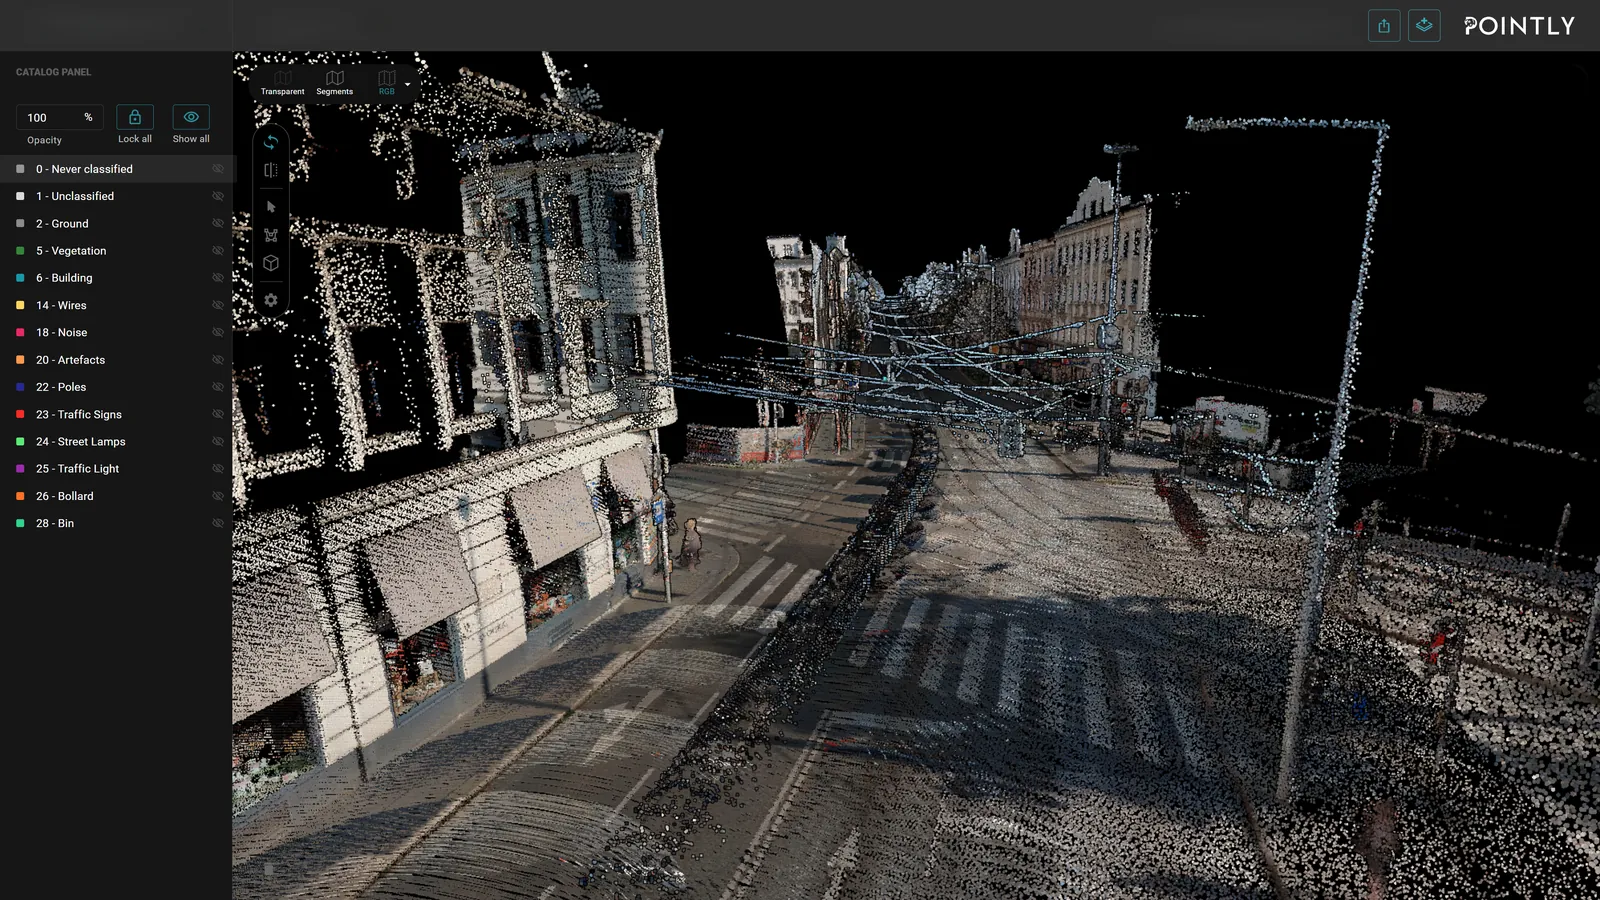
Task: Click the yellow Wires color swatch
Action: pyautogui.click(x=20, y=305)
